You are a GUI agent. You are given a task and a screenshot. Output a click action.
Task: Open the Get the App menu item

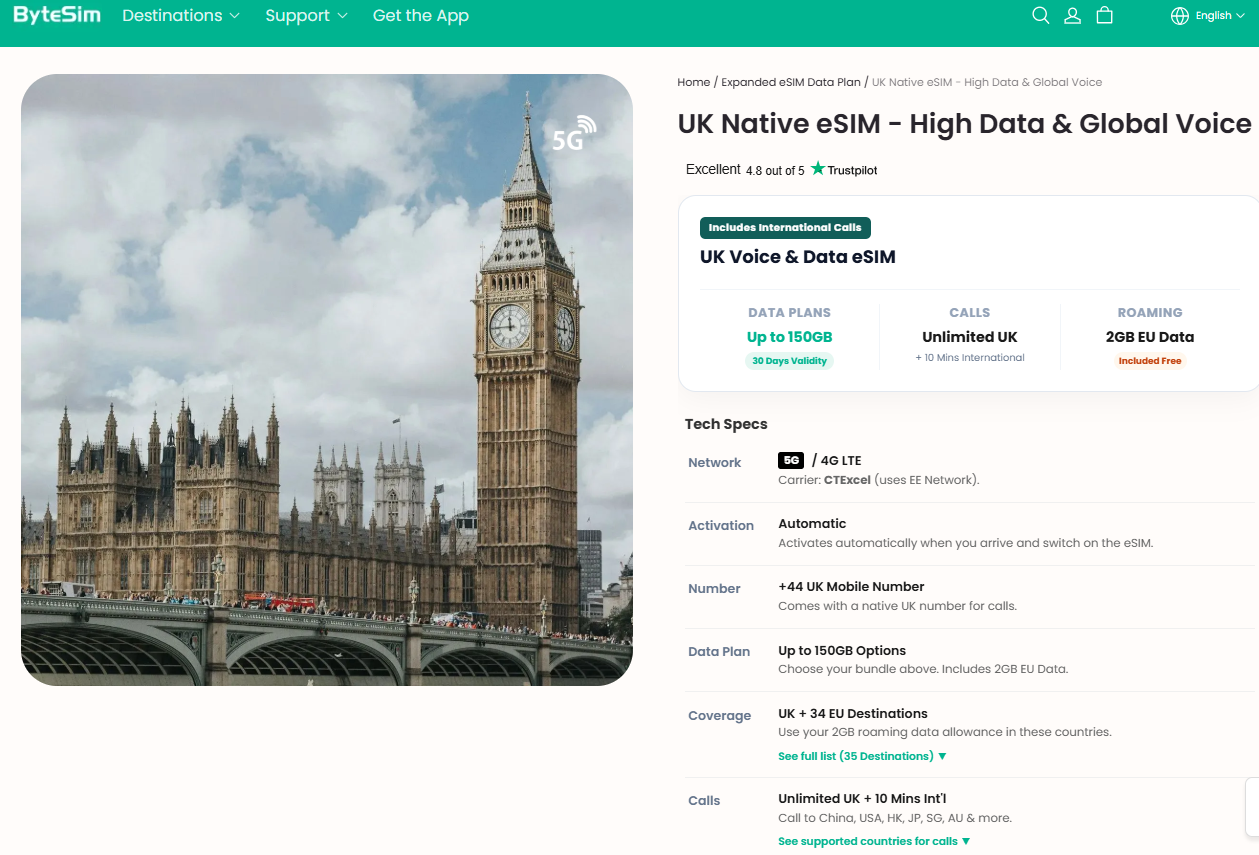420,15
